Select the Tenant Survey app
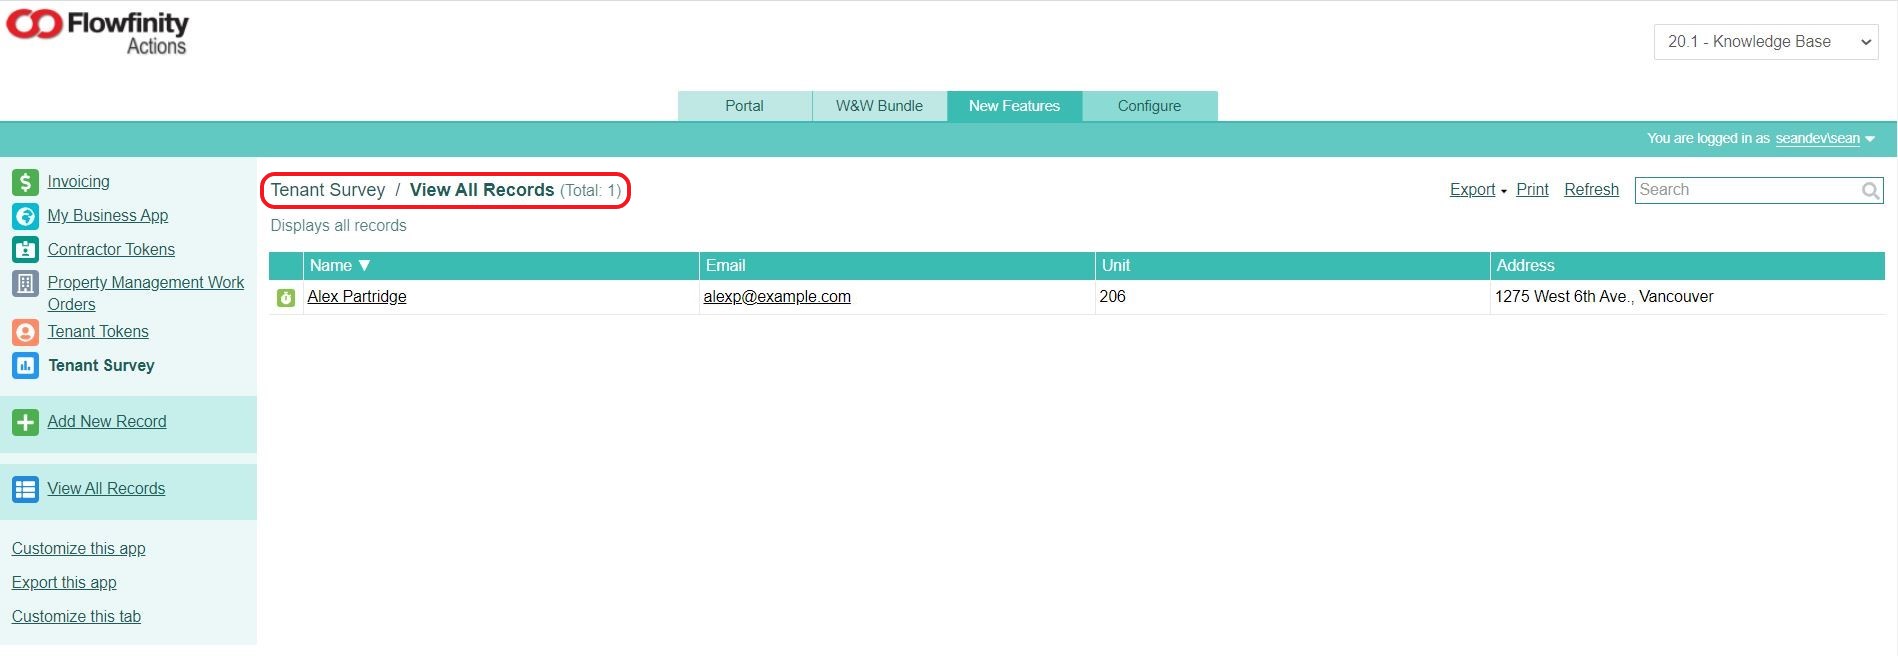 tap(101, 366)
